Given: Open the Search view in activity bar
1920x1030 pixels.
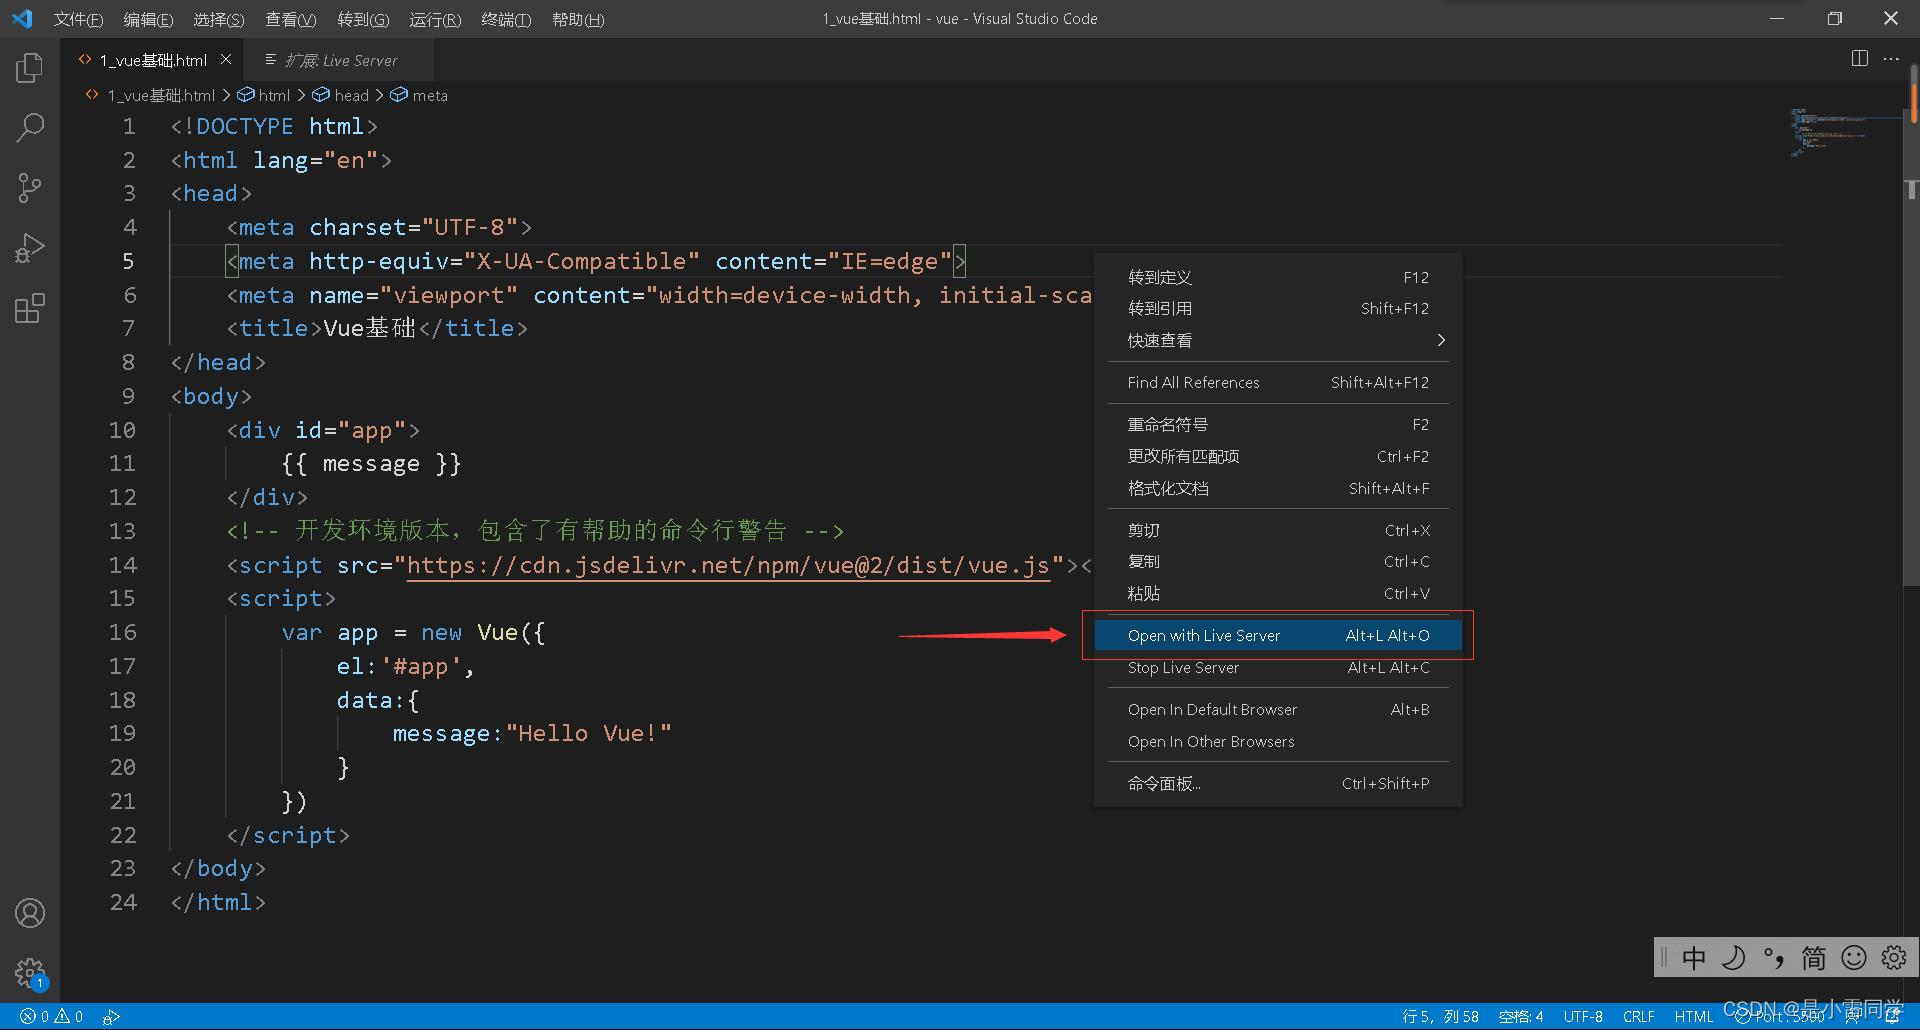Looking at the screenshot, I should [30, 128].
